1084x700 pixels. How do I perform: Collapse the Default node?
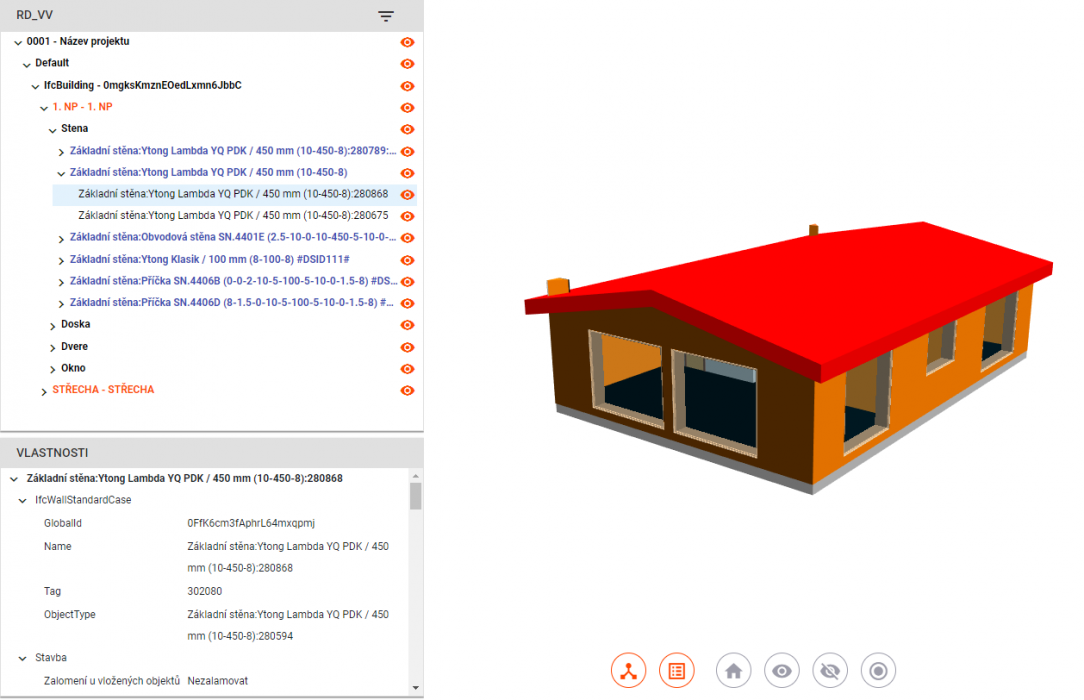[26, 64]
